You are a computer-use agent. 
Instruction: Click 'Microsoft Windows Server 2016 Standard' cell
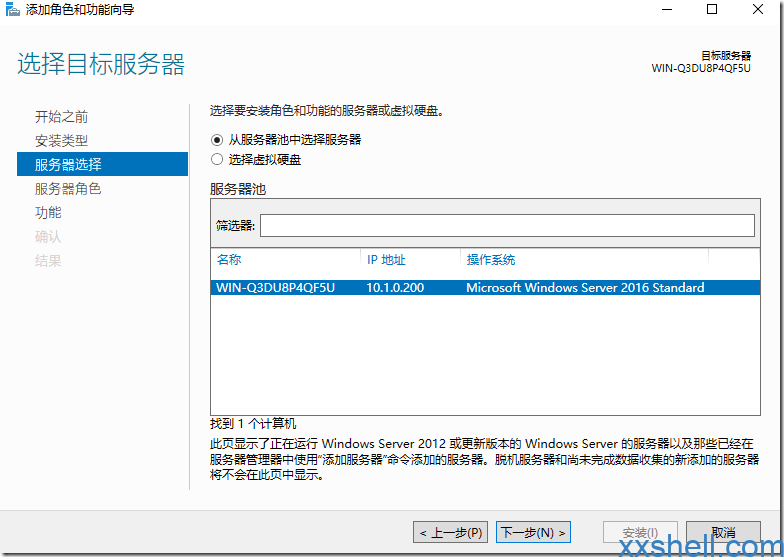tap(585, 288)
